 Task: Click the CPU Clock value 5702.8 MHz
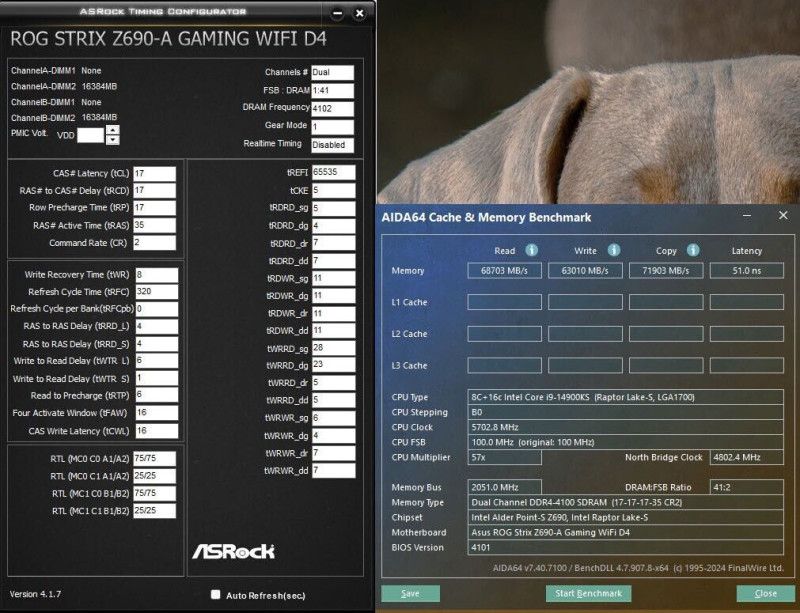click(626, 427)
